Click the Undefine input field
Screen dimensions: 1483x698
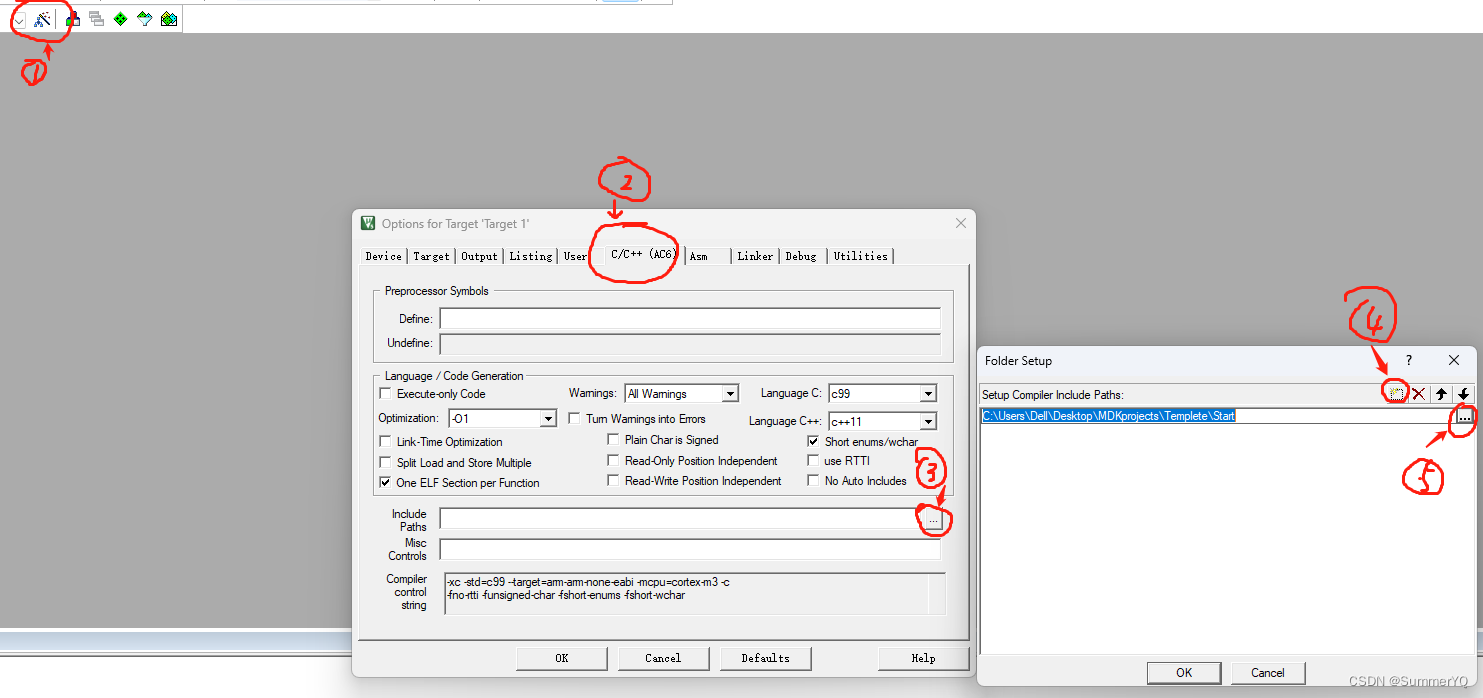tap(690, 344)
